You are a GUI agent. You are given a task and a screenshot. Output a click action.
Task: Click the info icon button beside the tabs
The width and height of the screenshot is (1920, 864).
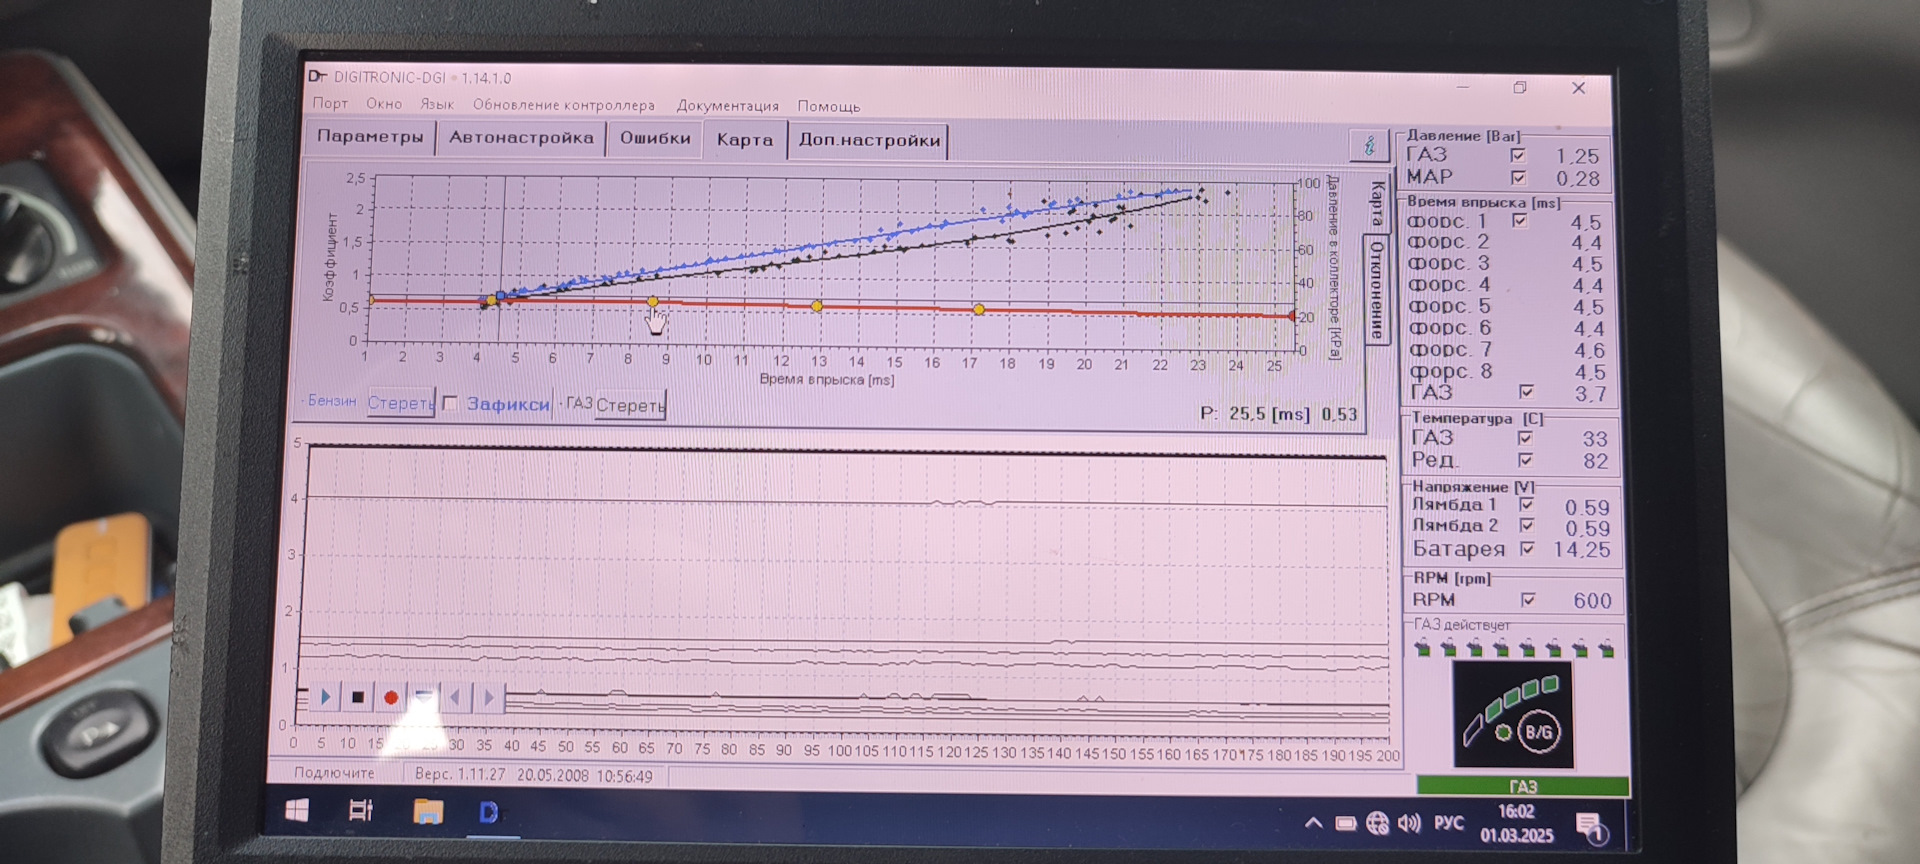click(1369, 145)
